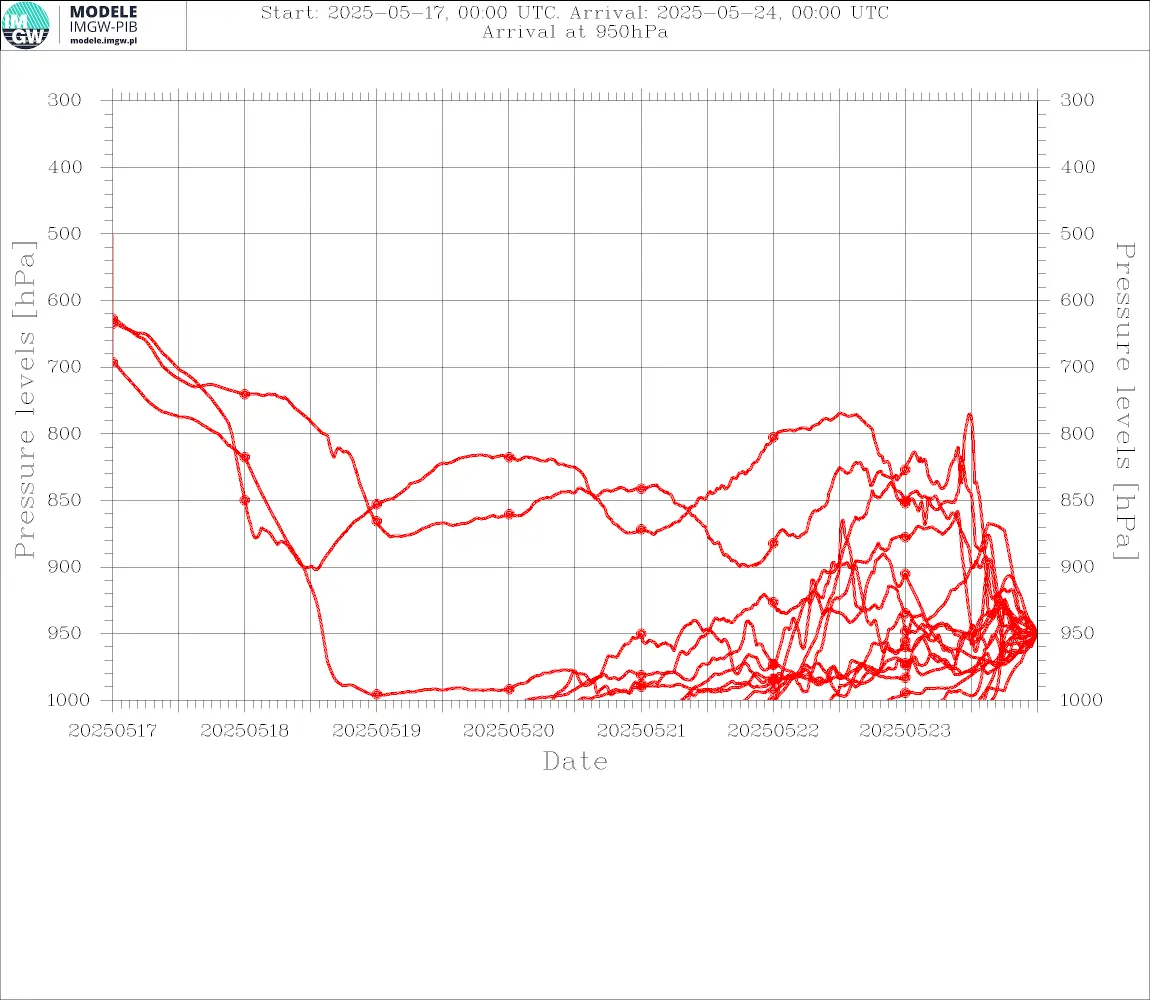
Task: Click the right axis 850 label
Action: pyautogui.click(x=1077, y=500)
